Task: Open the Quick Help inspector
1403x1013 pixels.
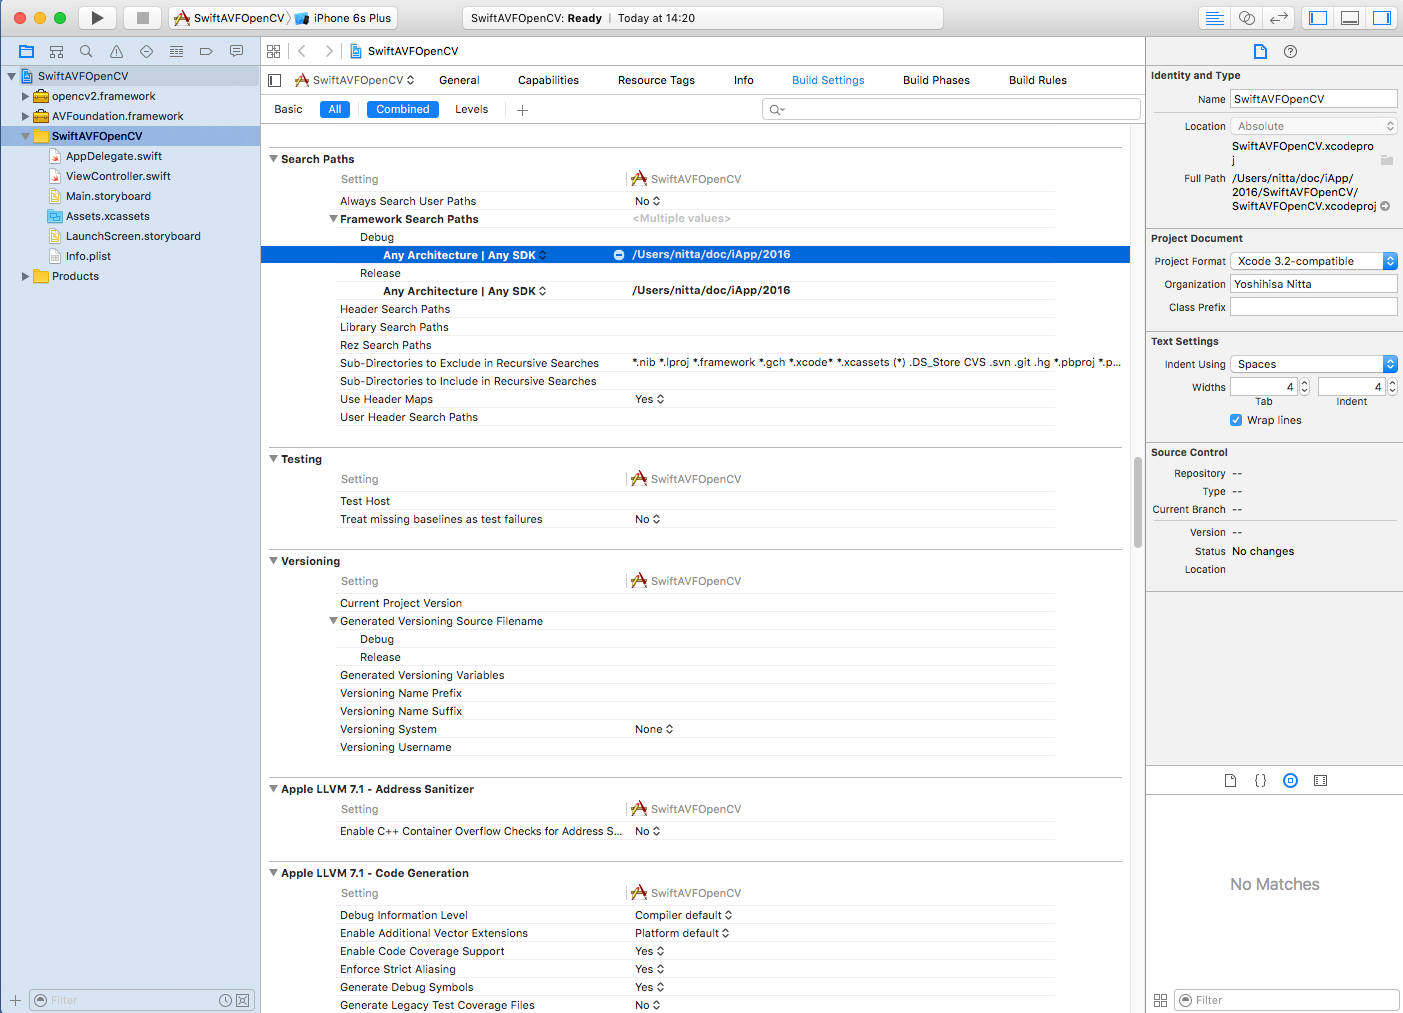Action: click(1290, 52)
